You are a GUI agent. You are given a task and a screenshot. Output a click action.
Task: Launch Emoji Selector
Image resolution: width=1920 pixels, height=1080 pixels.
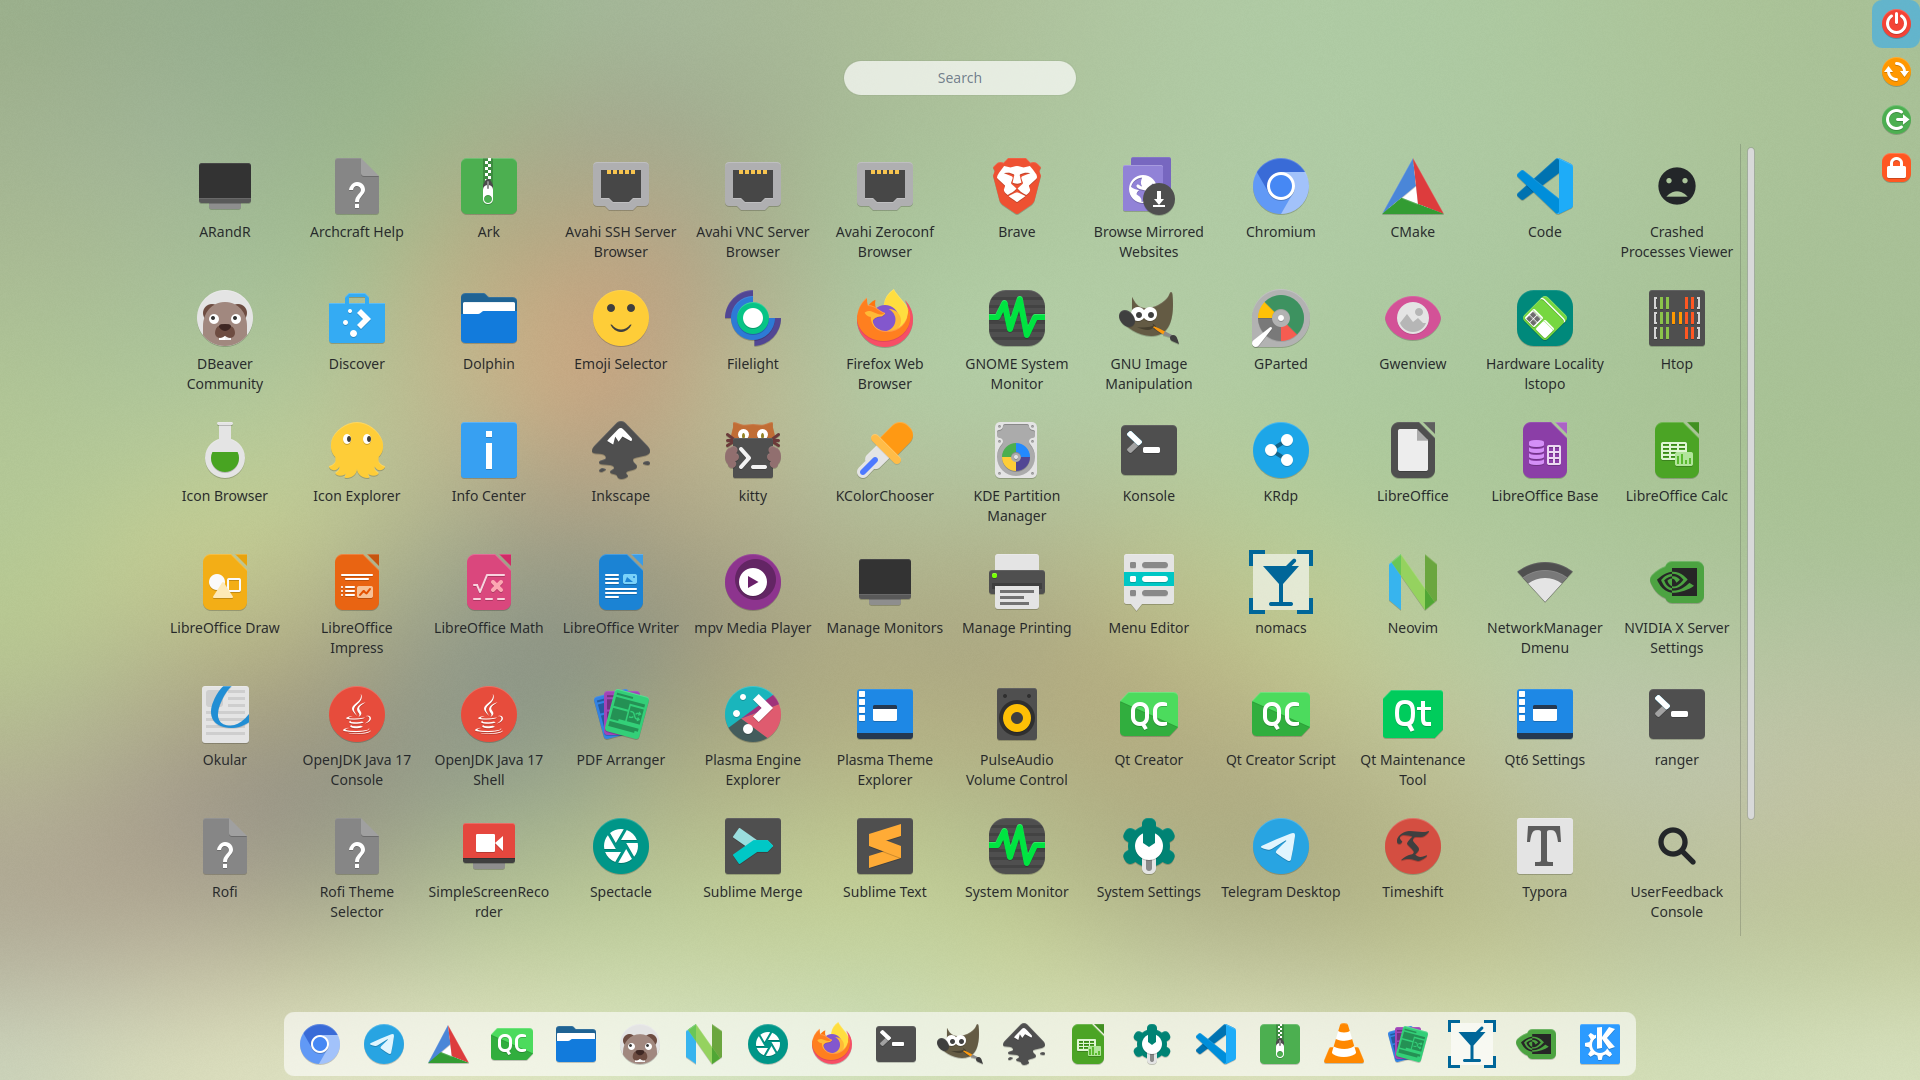(620, 332)
